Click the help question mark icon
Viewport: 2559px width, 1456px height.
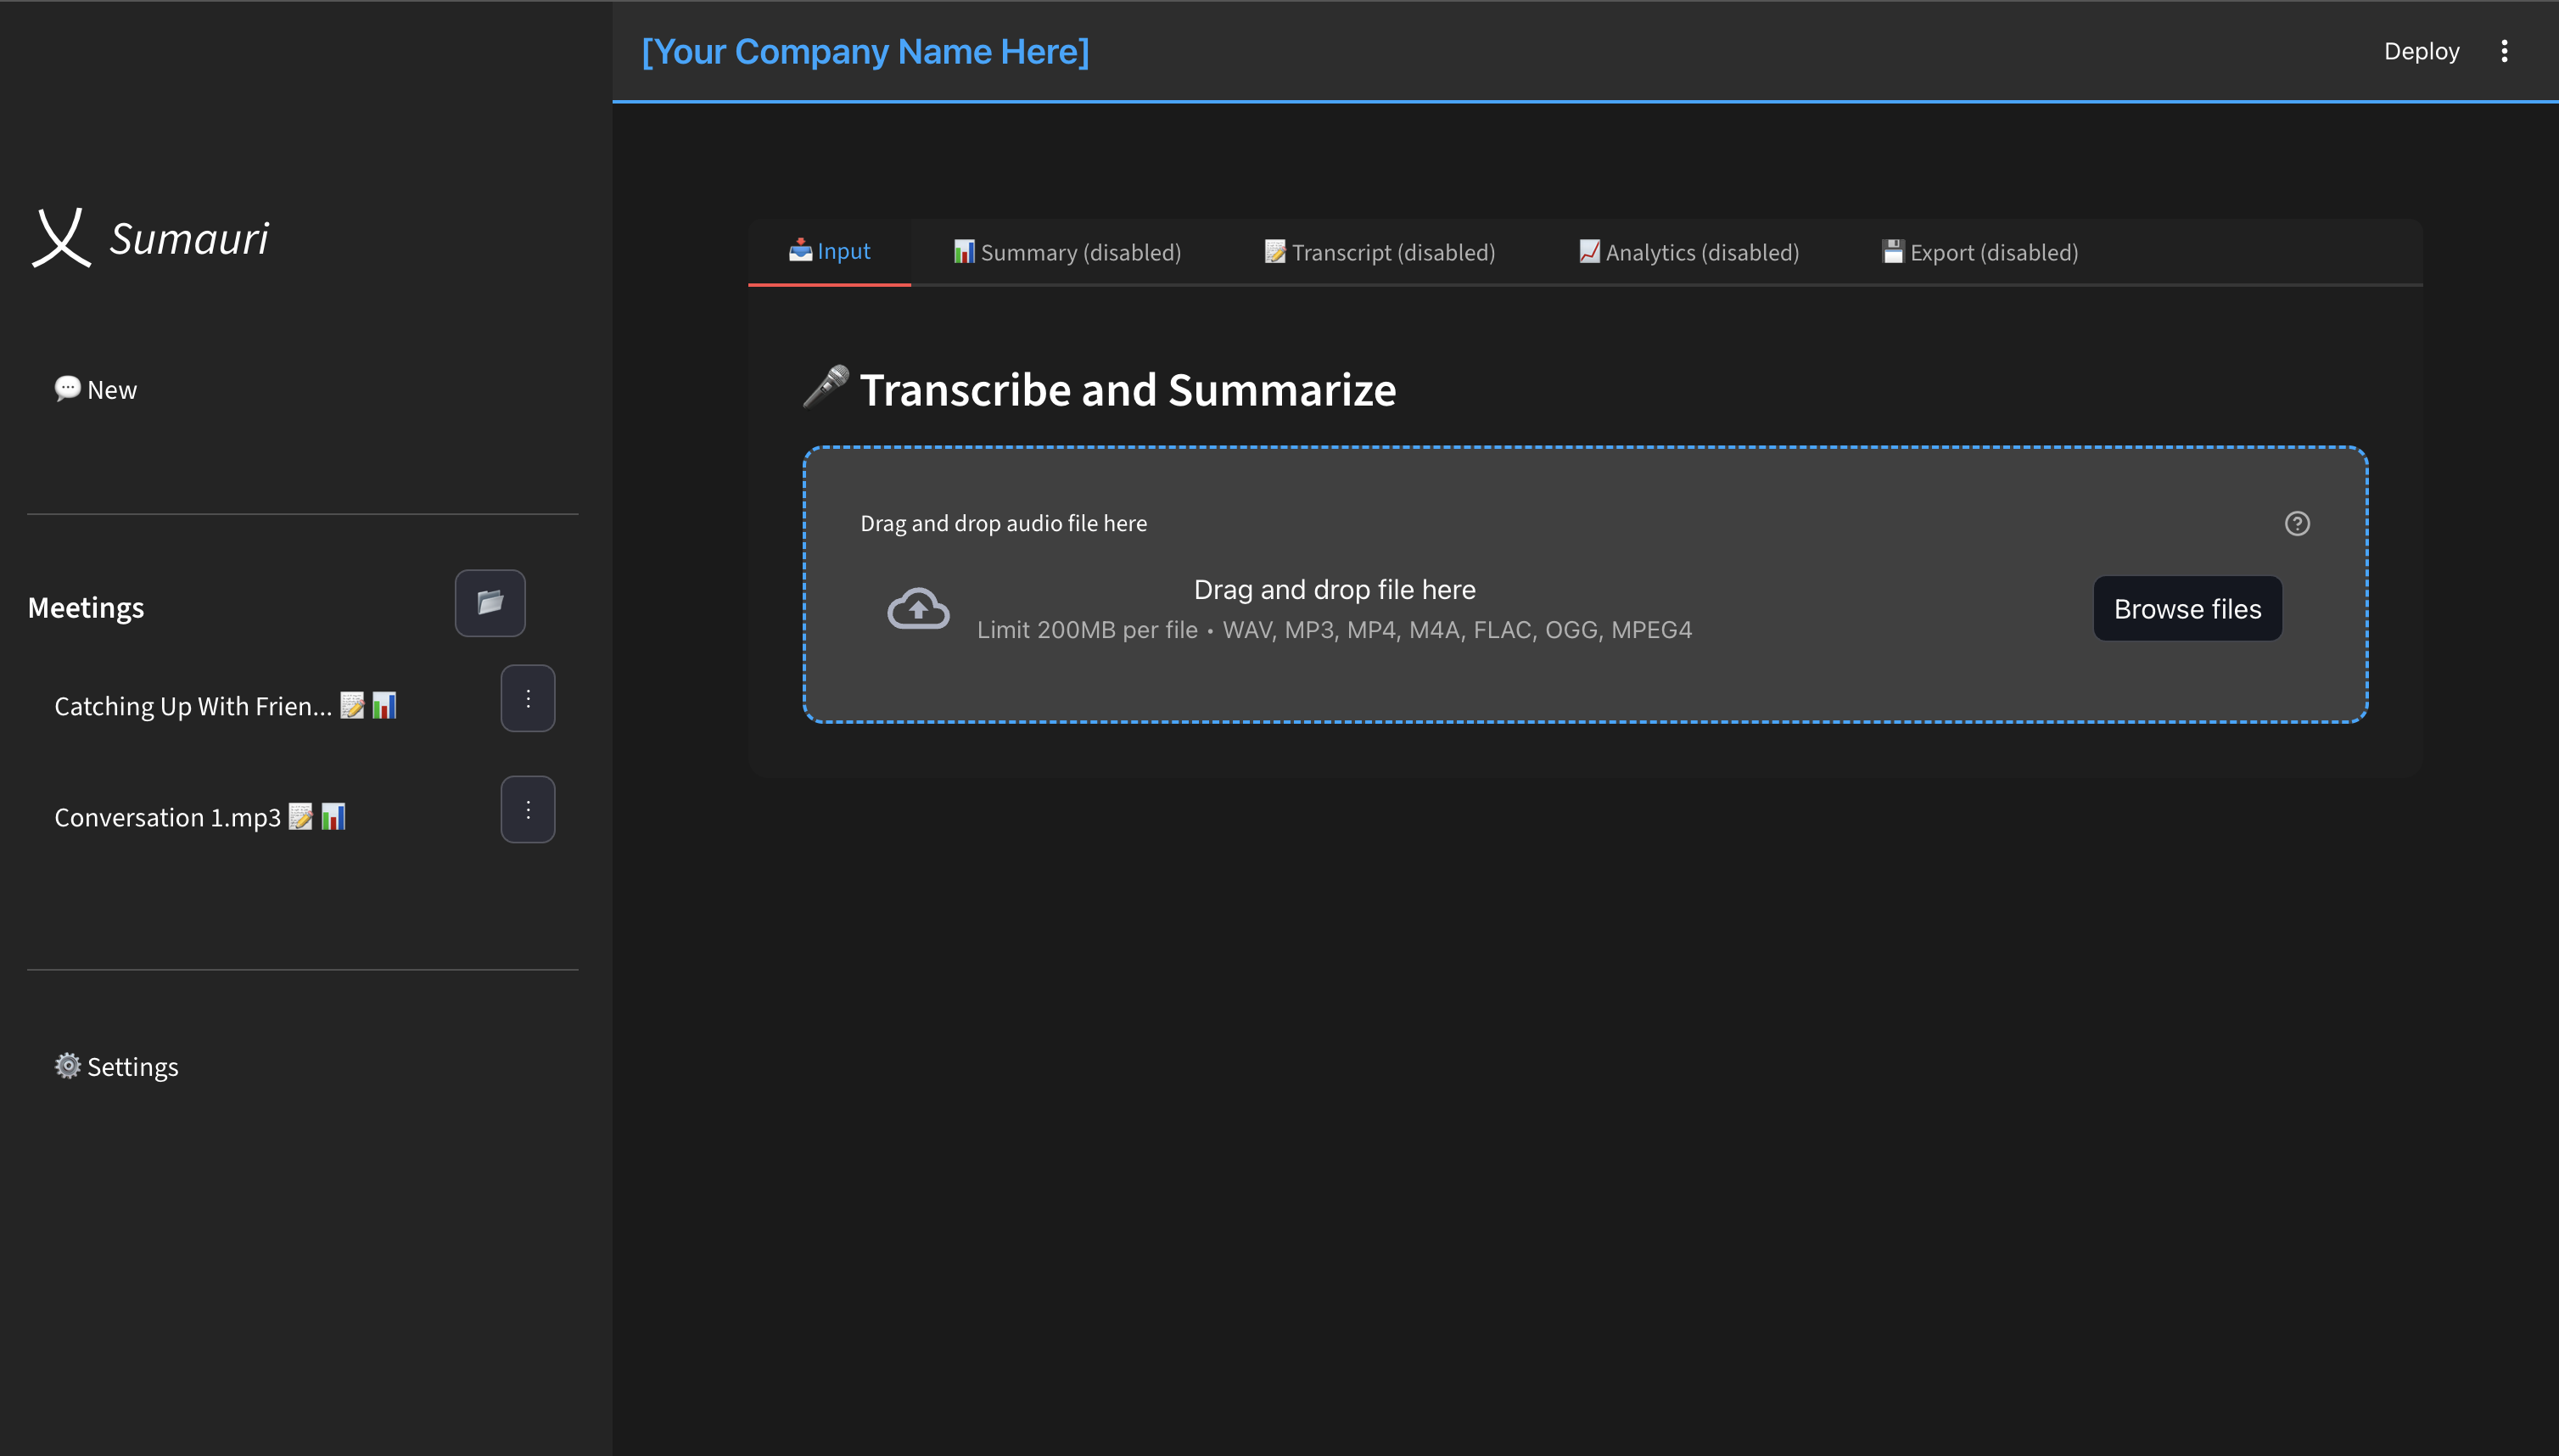(x=2297, y=524)
